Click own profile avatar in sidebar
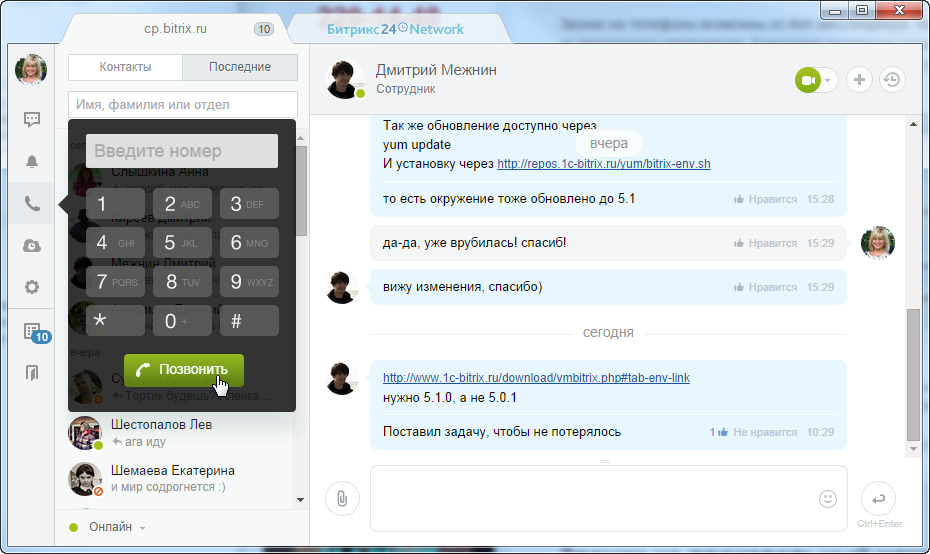The height and width of the screenshot is (554, 930). pos(31,69)
